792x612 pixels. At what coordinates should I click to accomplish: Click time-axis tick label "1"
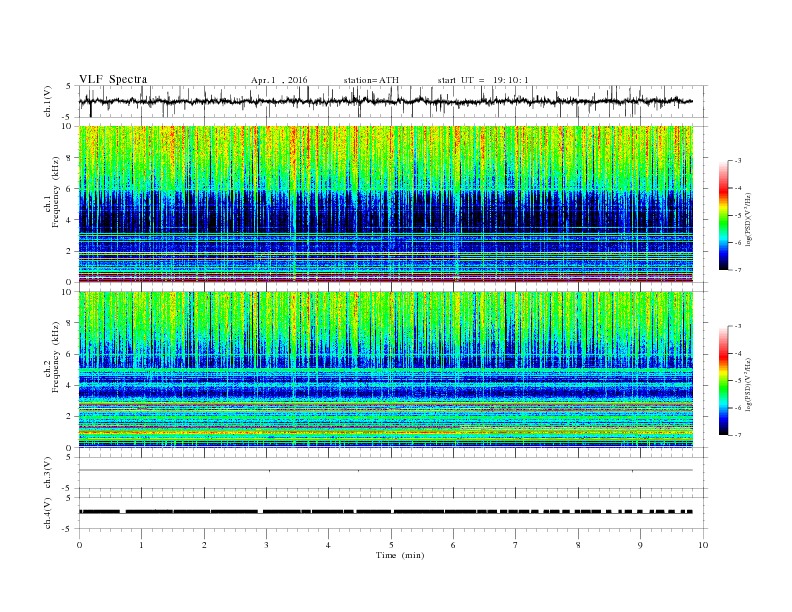tap(141, 545)
